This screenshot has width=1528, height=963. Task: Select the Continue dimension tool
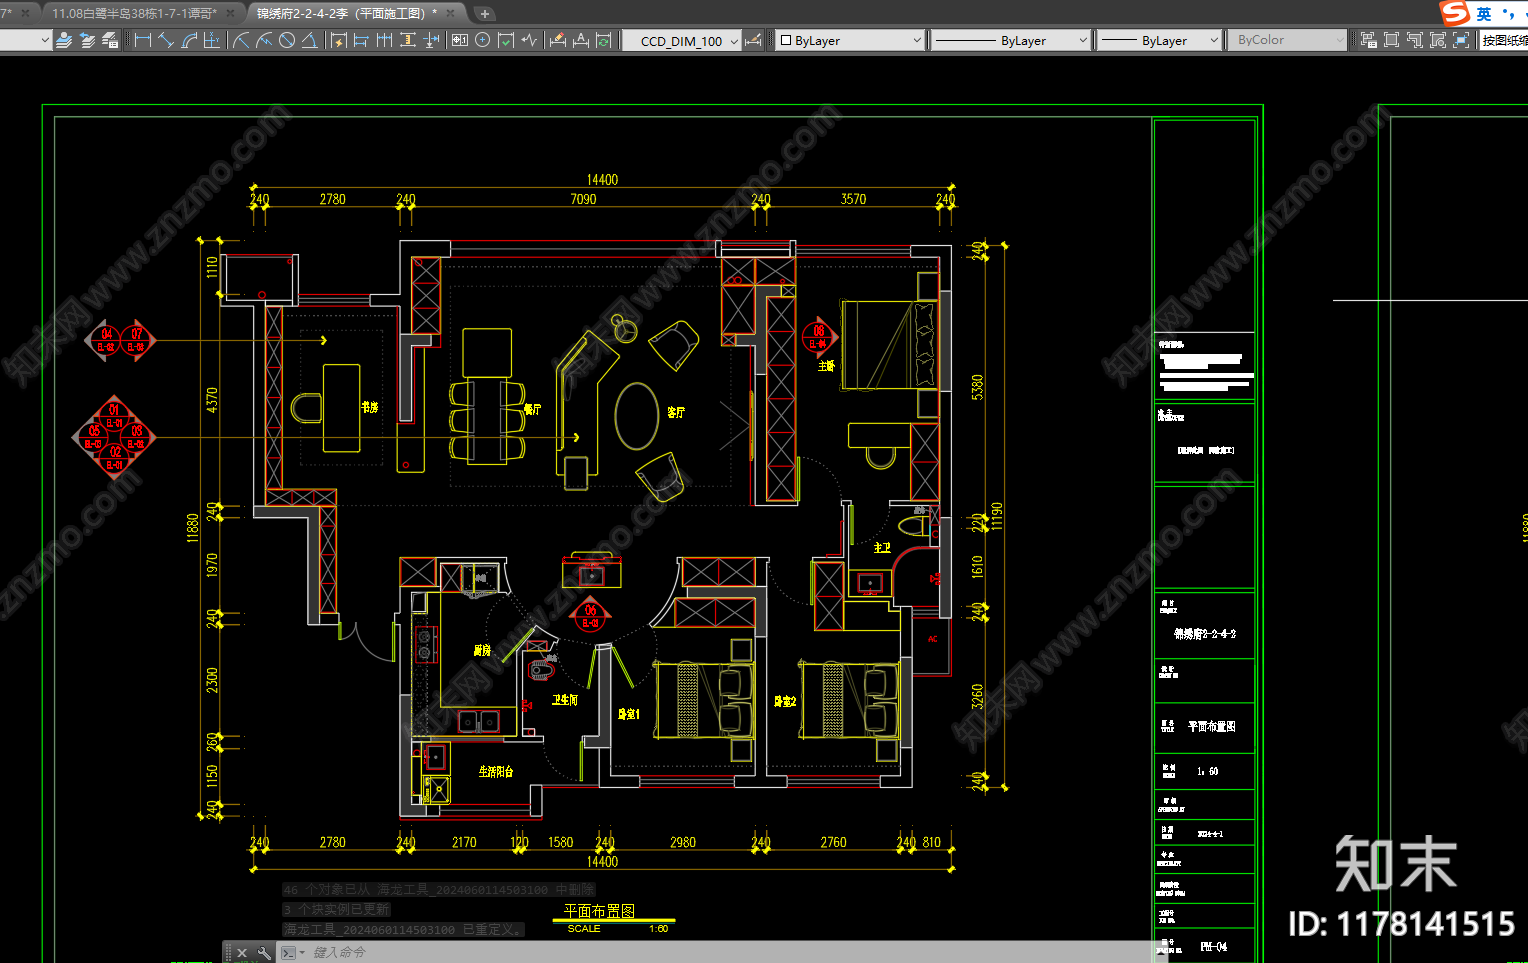click(384, 40)
